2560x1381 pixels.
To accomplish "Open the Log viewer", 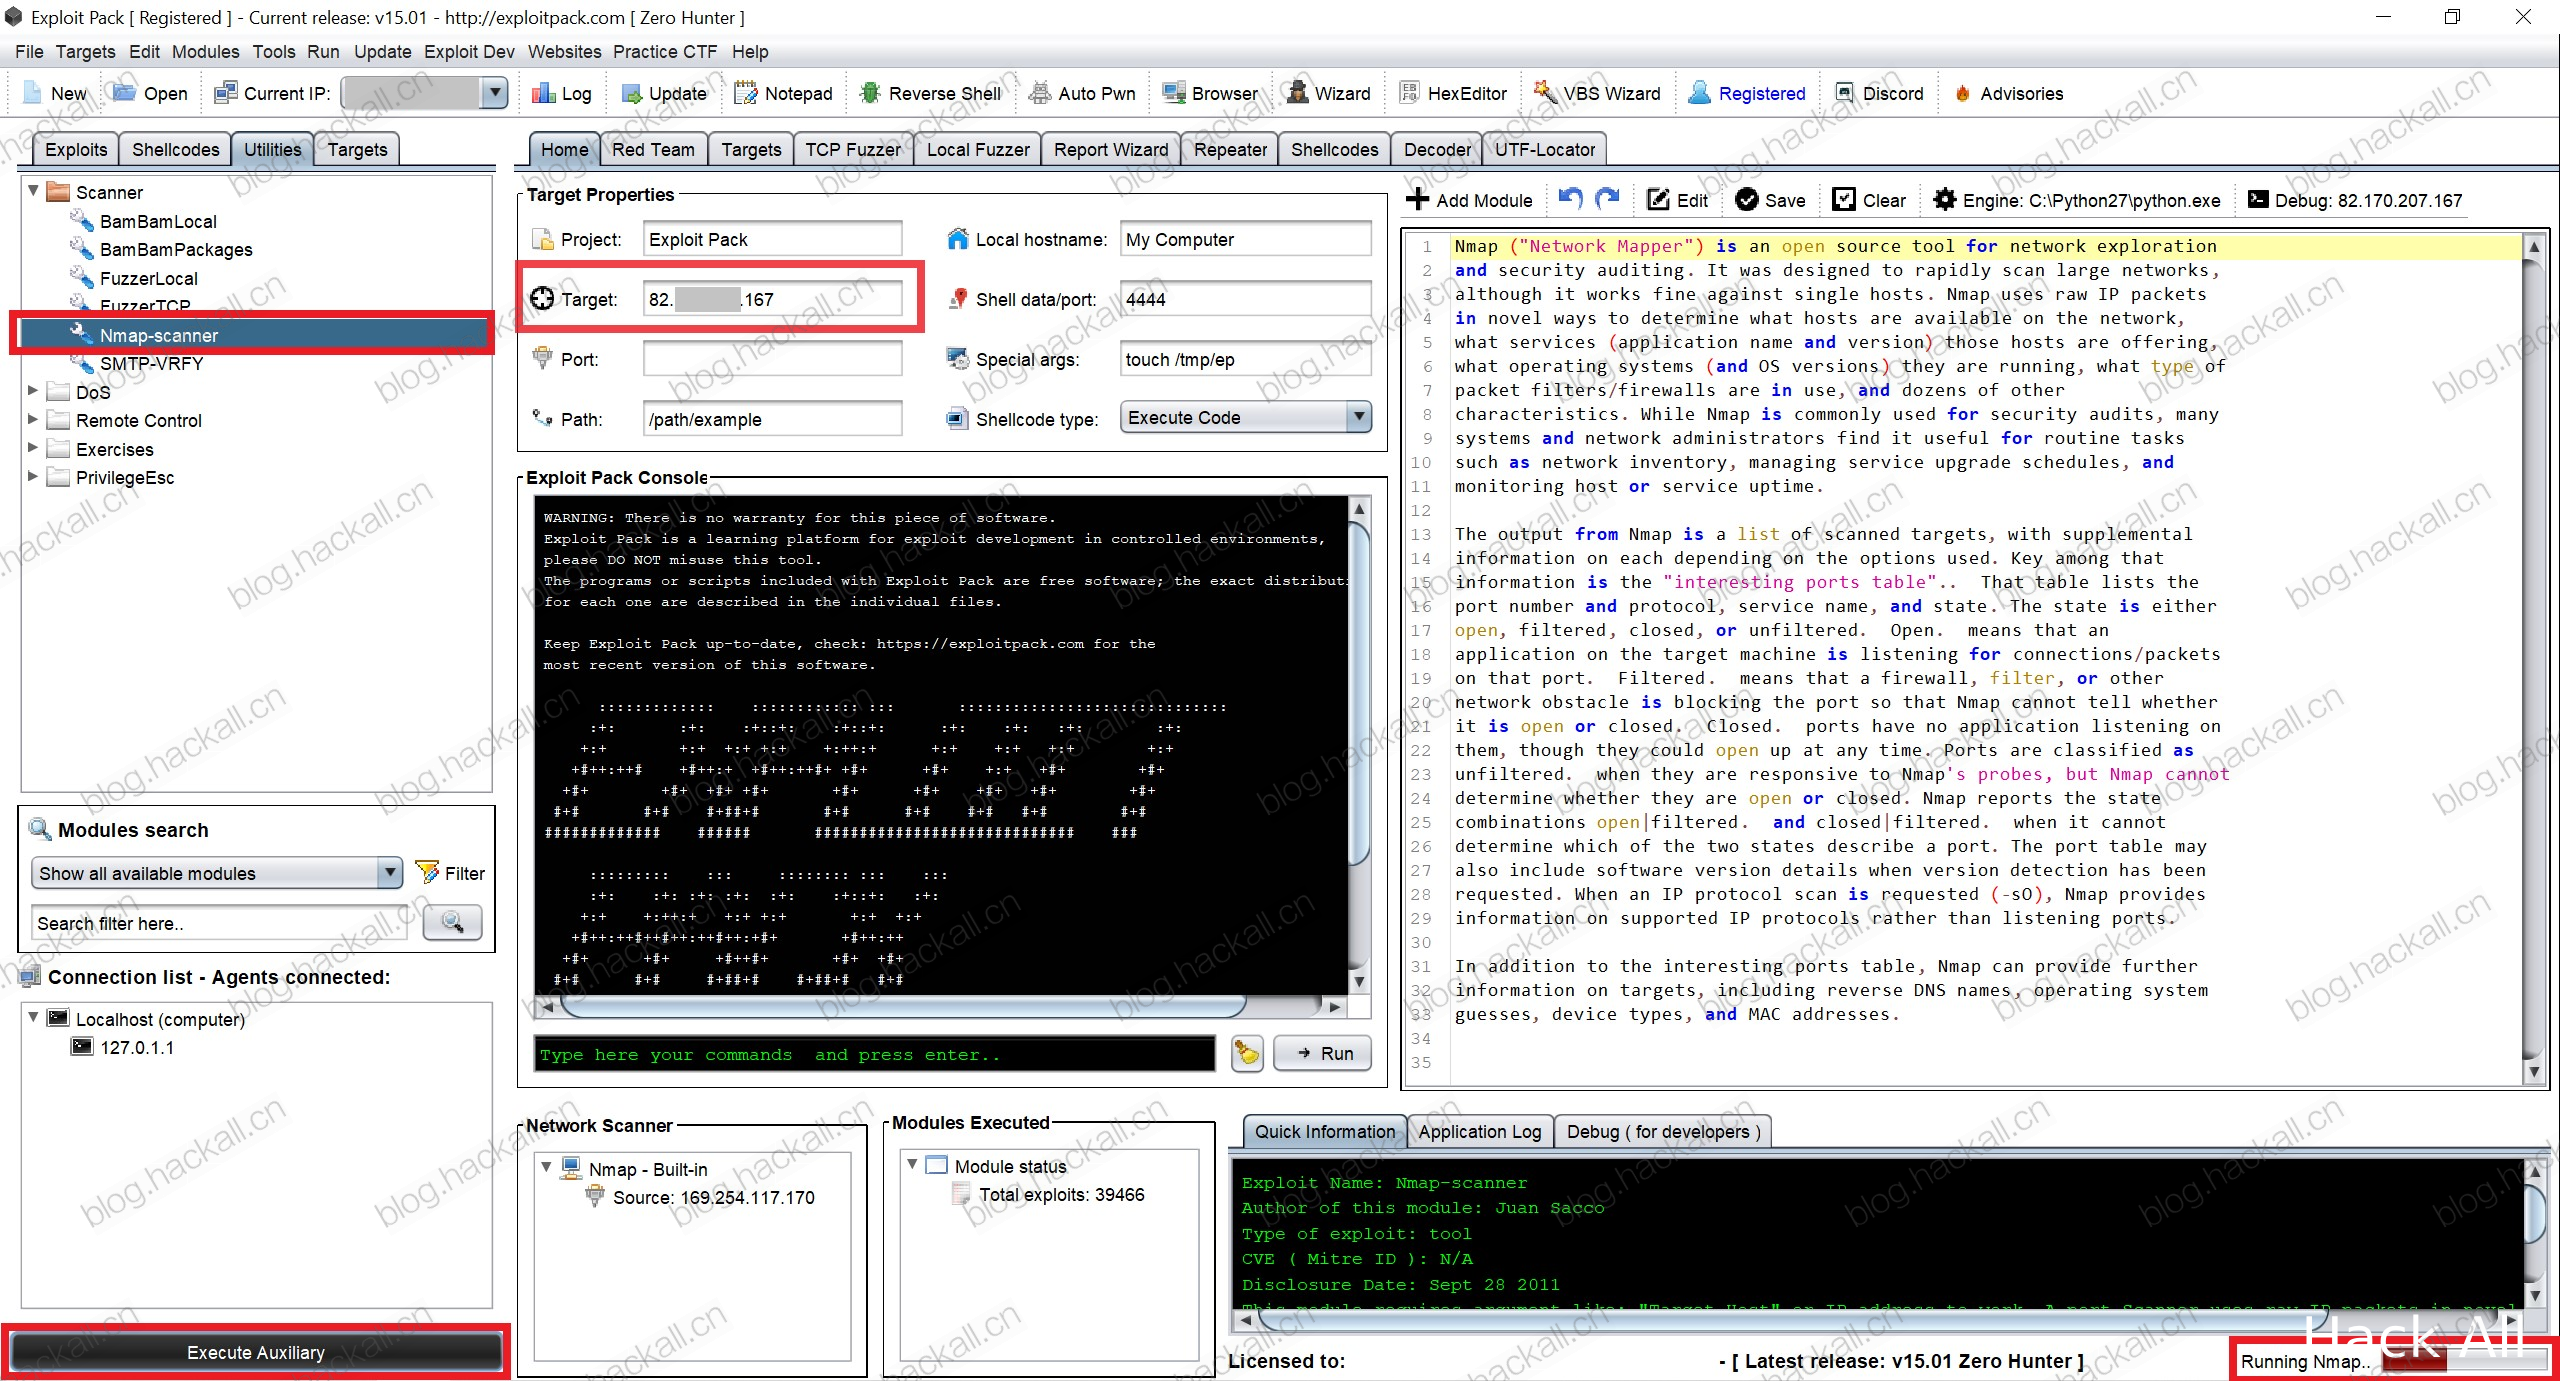I will click(x=561, y=93).
